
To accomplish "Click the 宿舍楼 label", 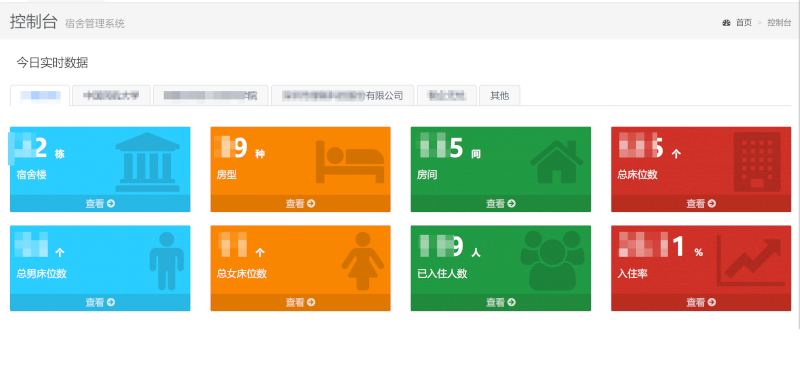I will click(x=32, y=175).
